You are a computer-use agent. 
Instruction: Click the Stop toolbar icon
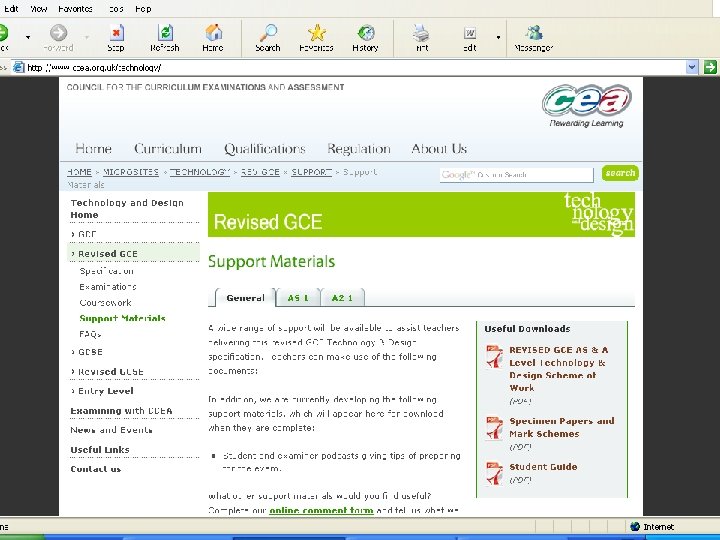pyautogui.click(x=116, y=33)
